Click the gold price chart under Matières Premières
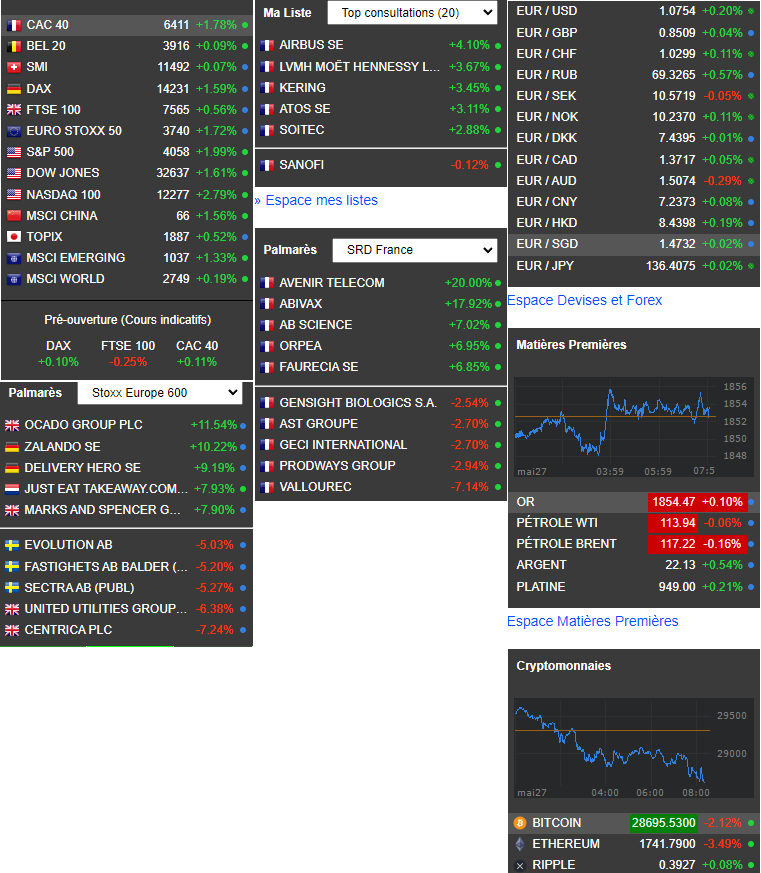Image resolution: width=761 pixels, height=873 pixels. pos(632,428)
